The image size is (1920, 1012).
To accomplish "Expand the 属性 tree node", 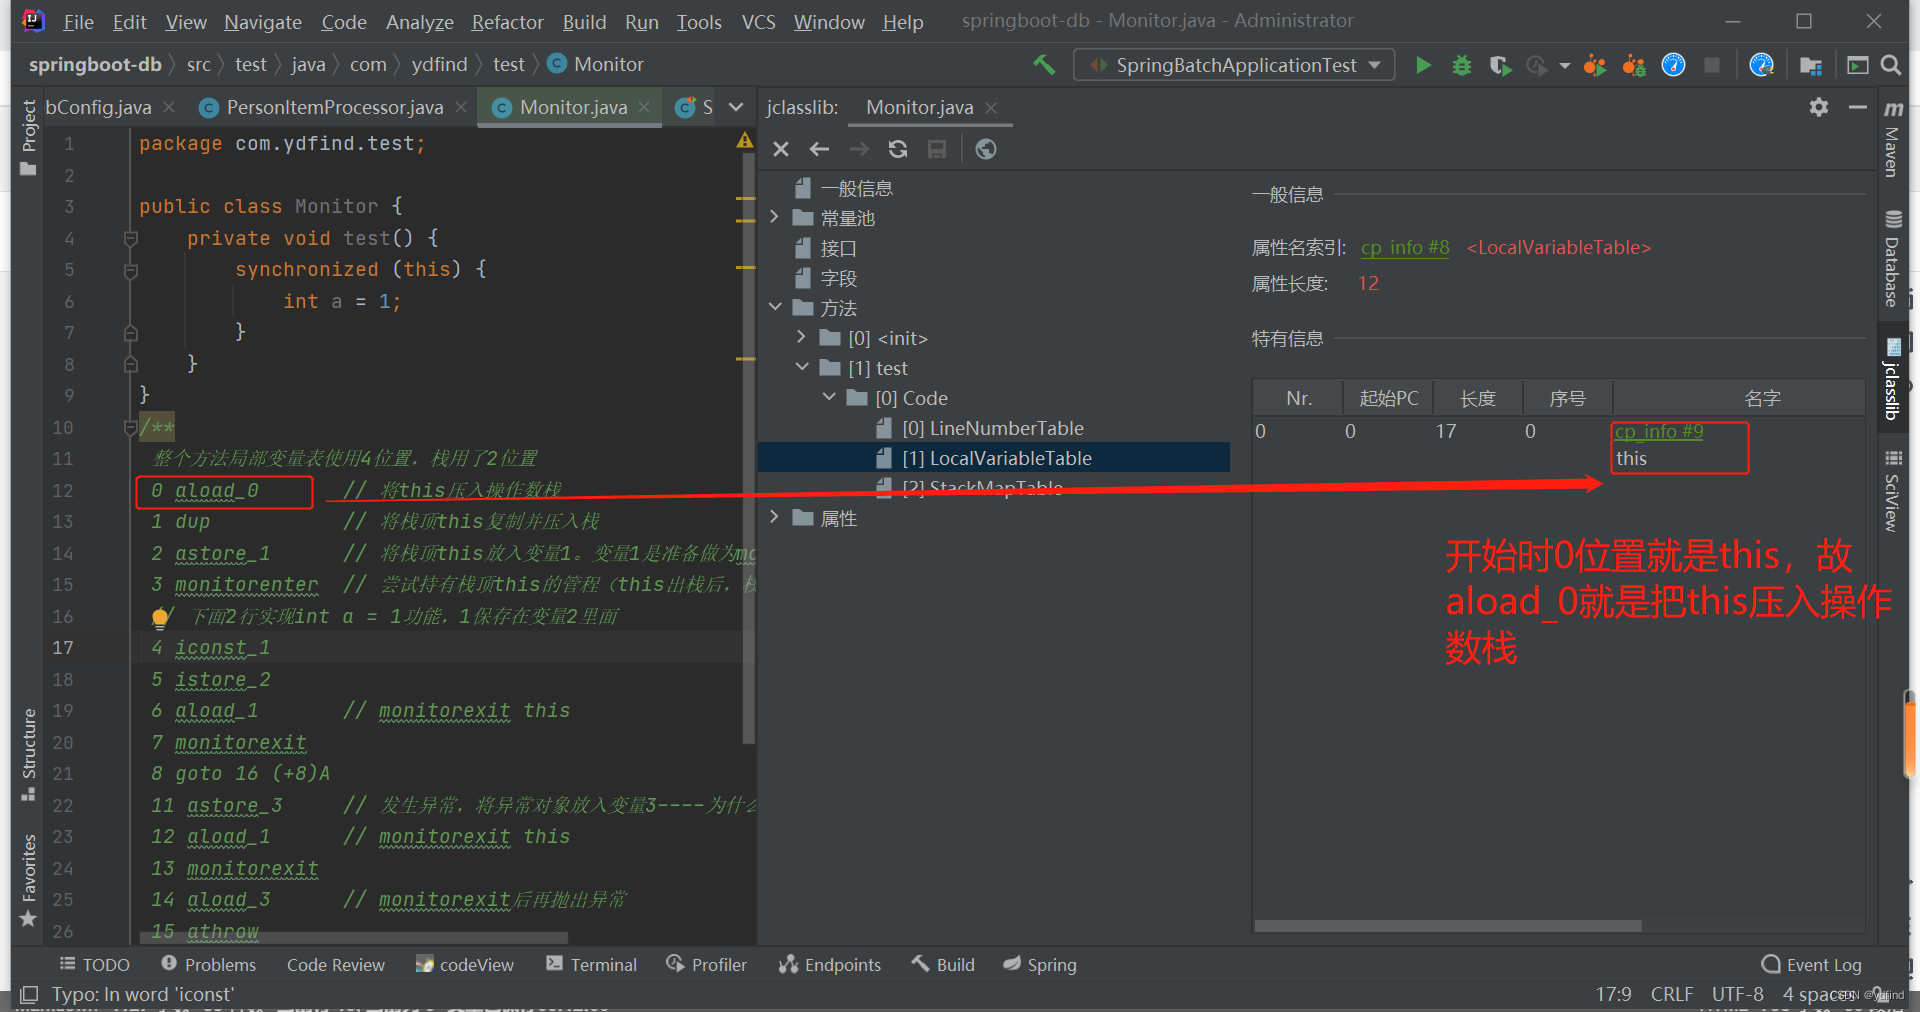I will coord(774,517).
